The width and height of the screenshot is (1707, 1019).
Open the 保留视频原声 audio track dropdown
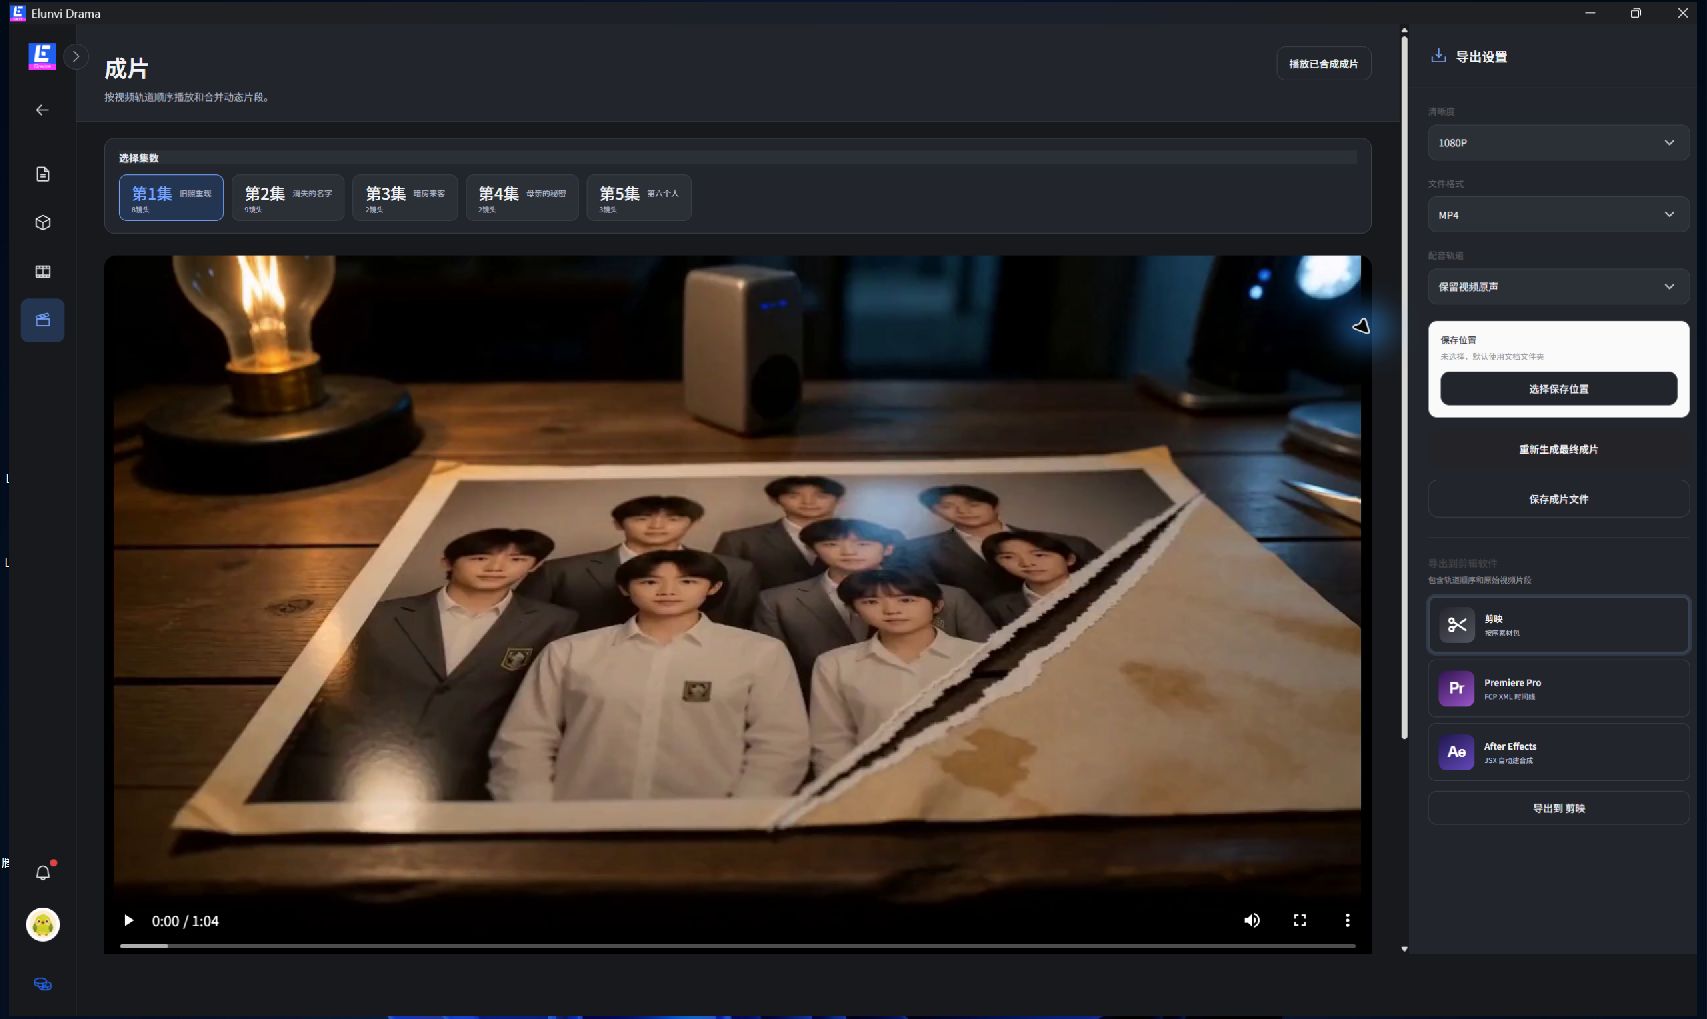click(x=1558, y=287)
